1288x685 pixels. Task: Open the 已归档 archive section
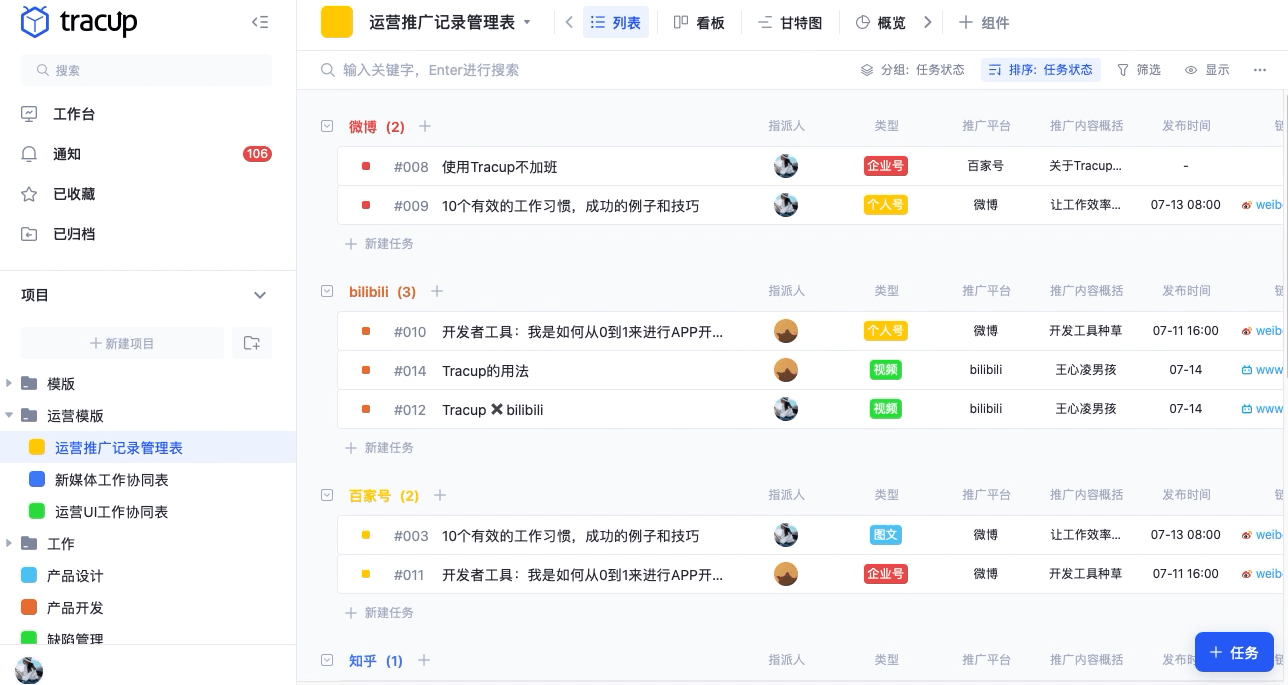74,234
